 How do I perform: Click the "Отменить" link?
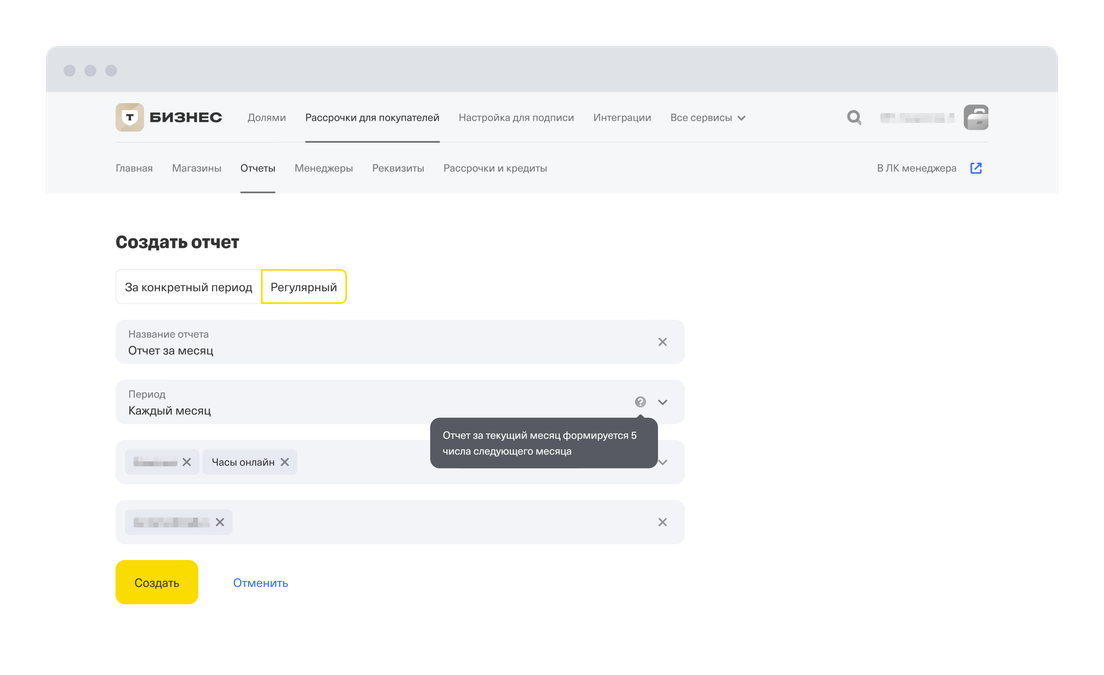[260, 583]
